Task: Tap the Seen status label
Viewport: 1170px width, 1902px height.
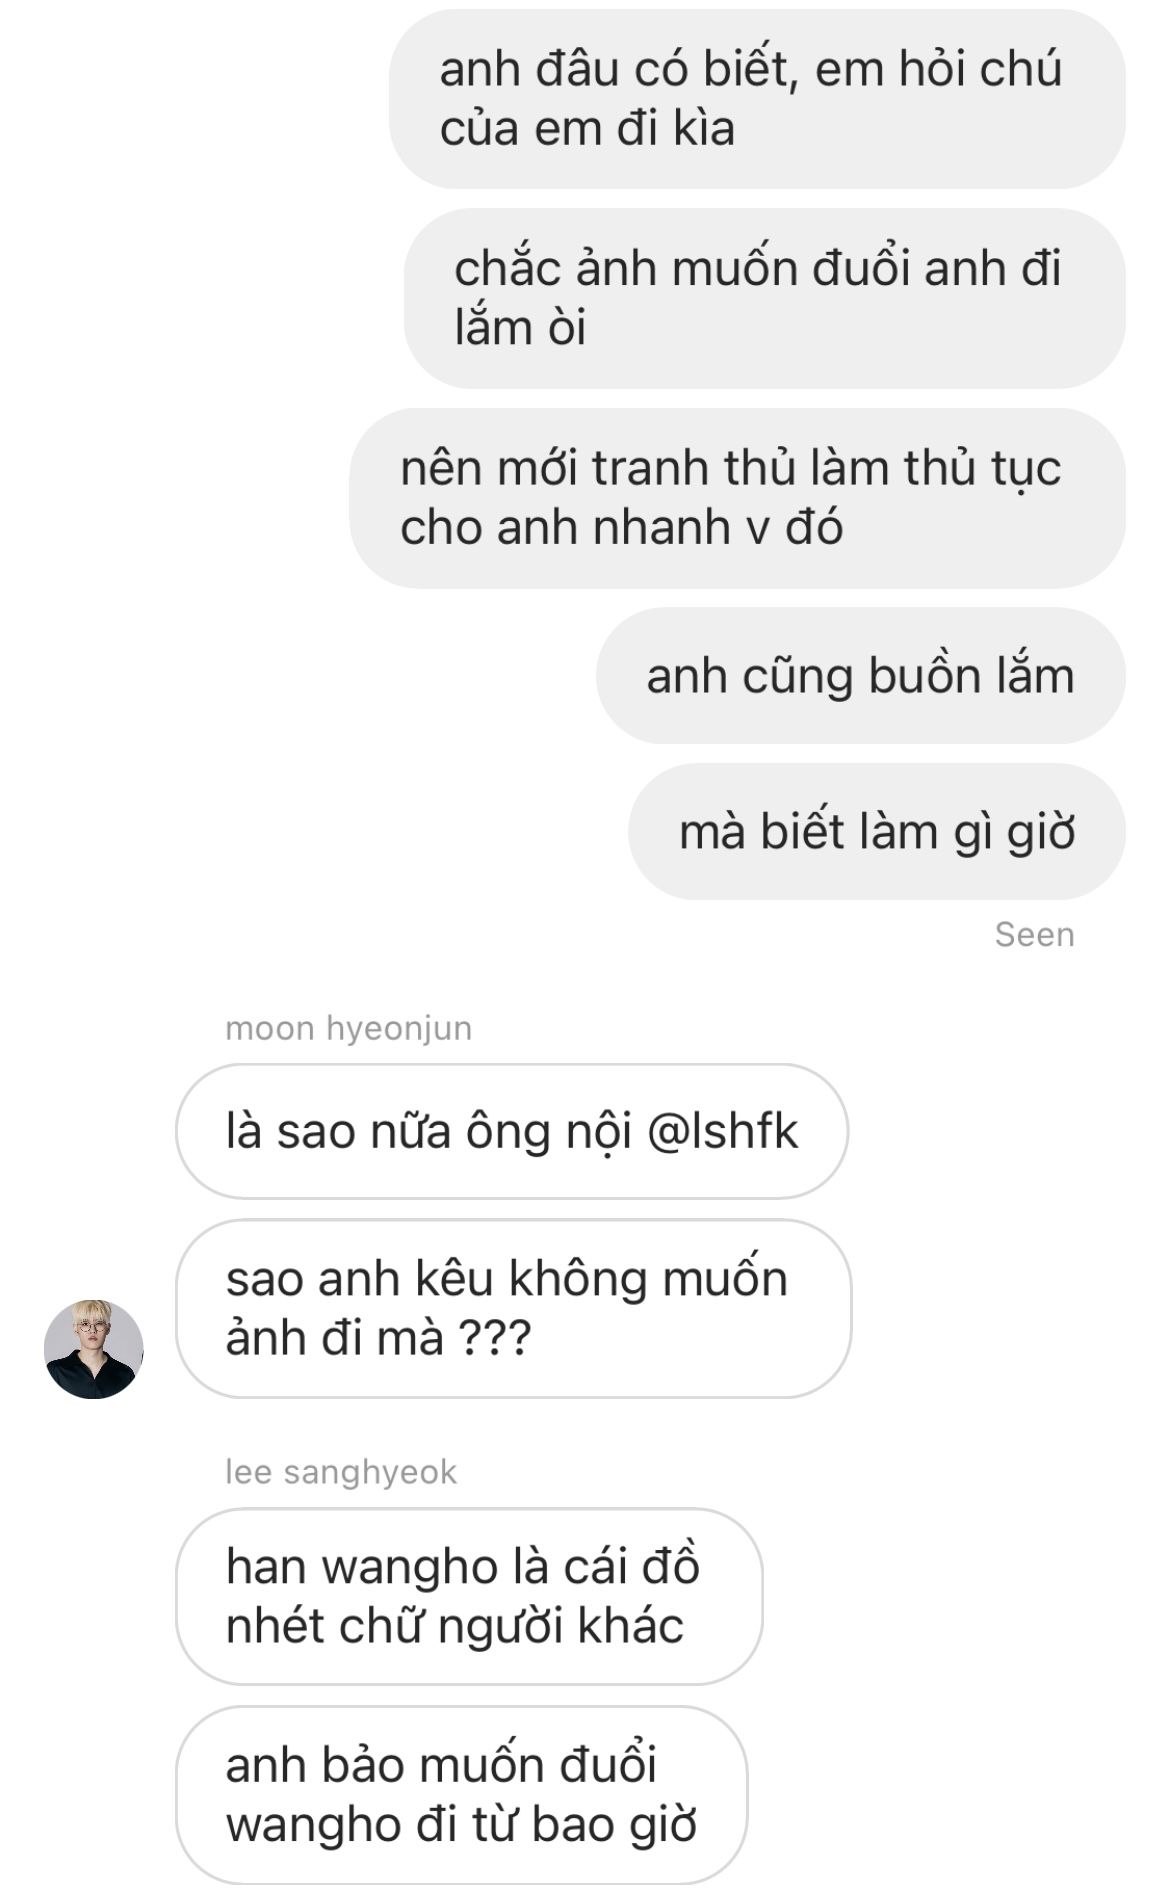Action: [x=1034, y=935]
